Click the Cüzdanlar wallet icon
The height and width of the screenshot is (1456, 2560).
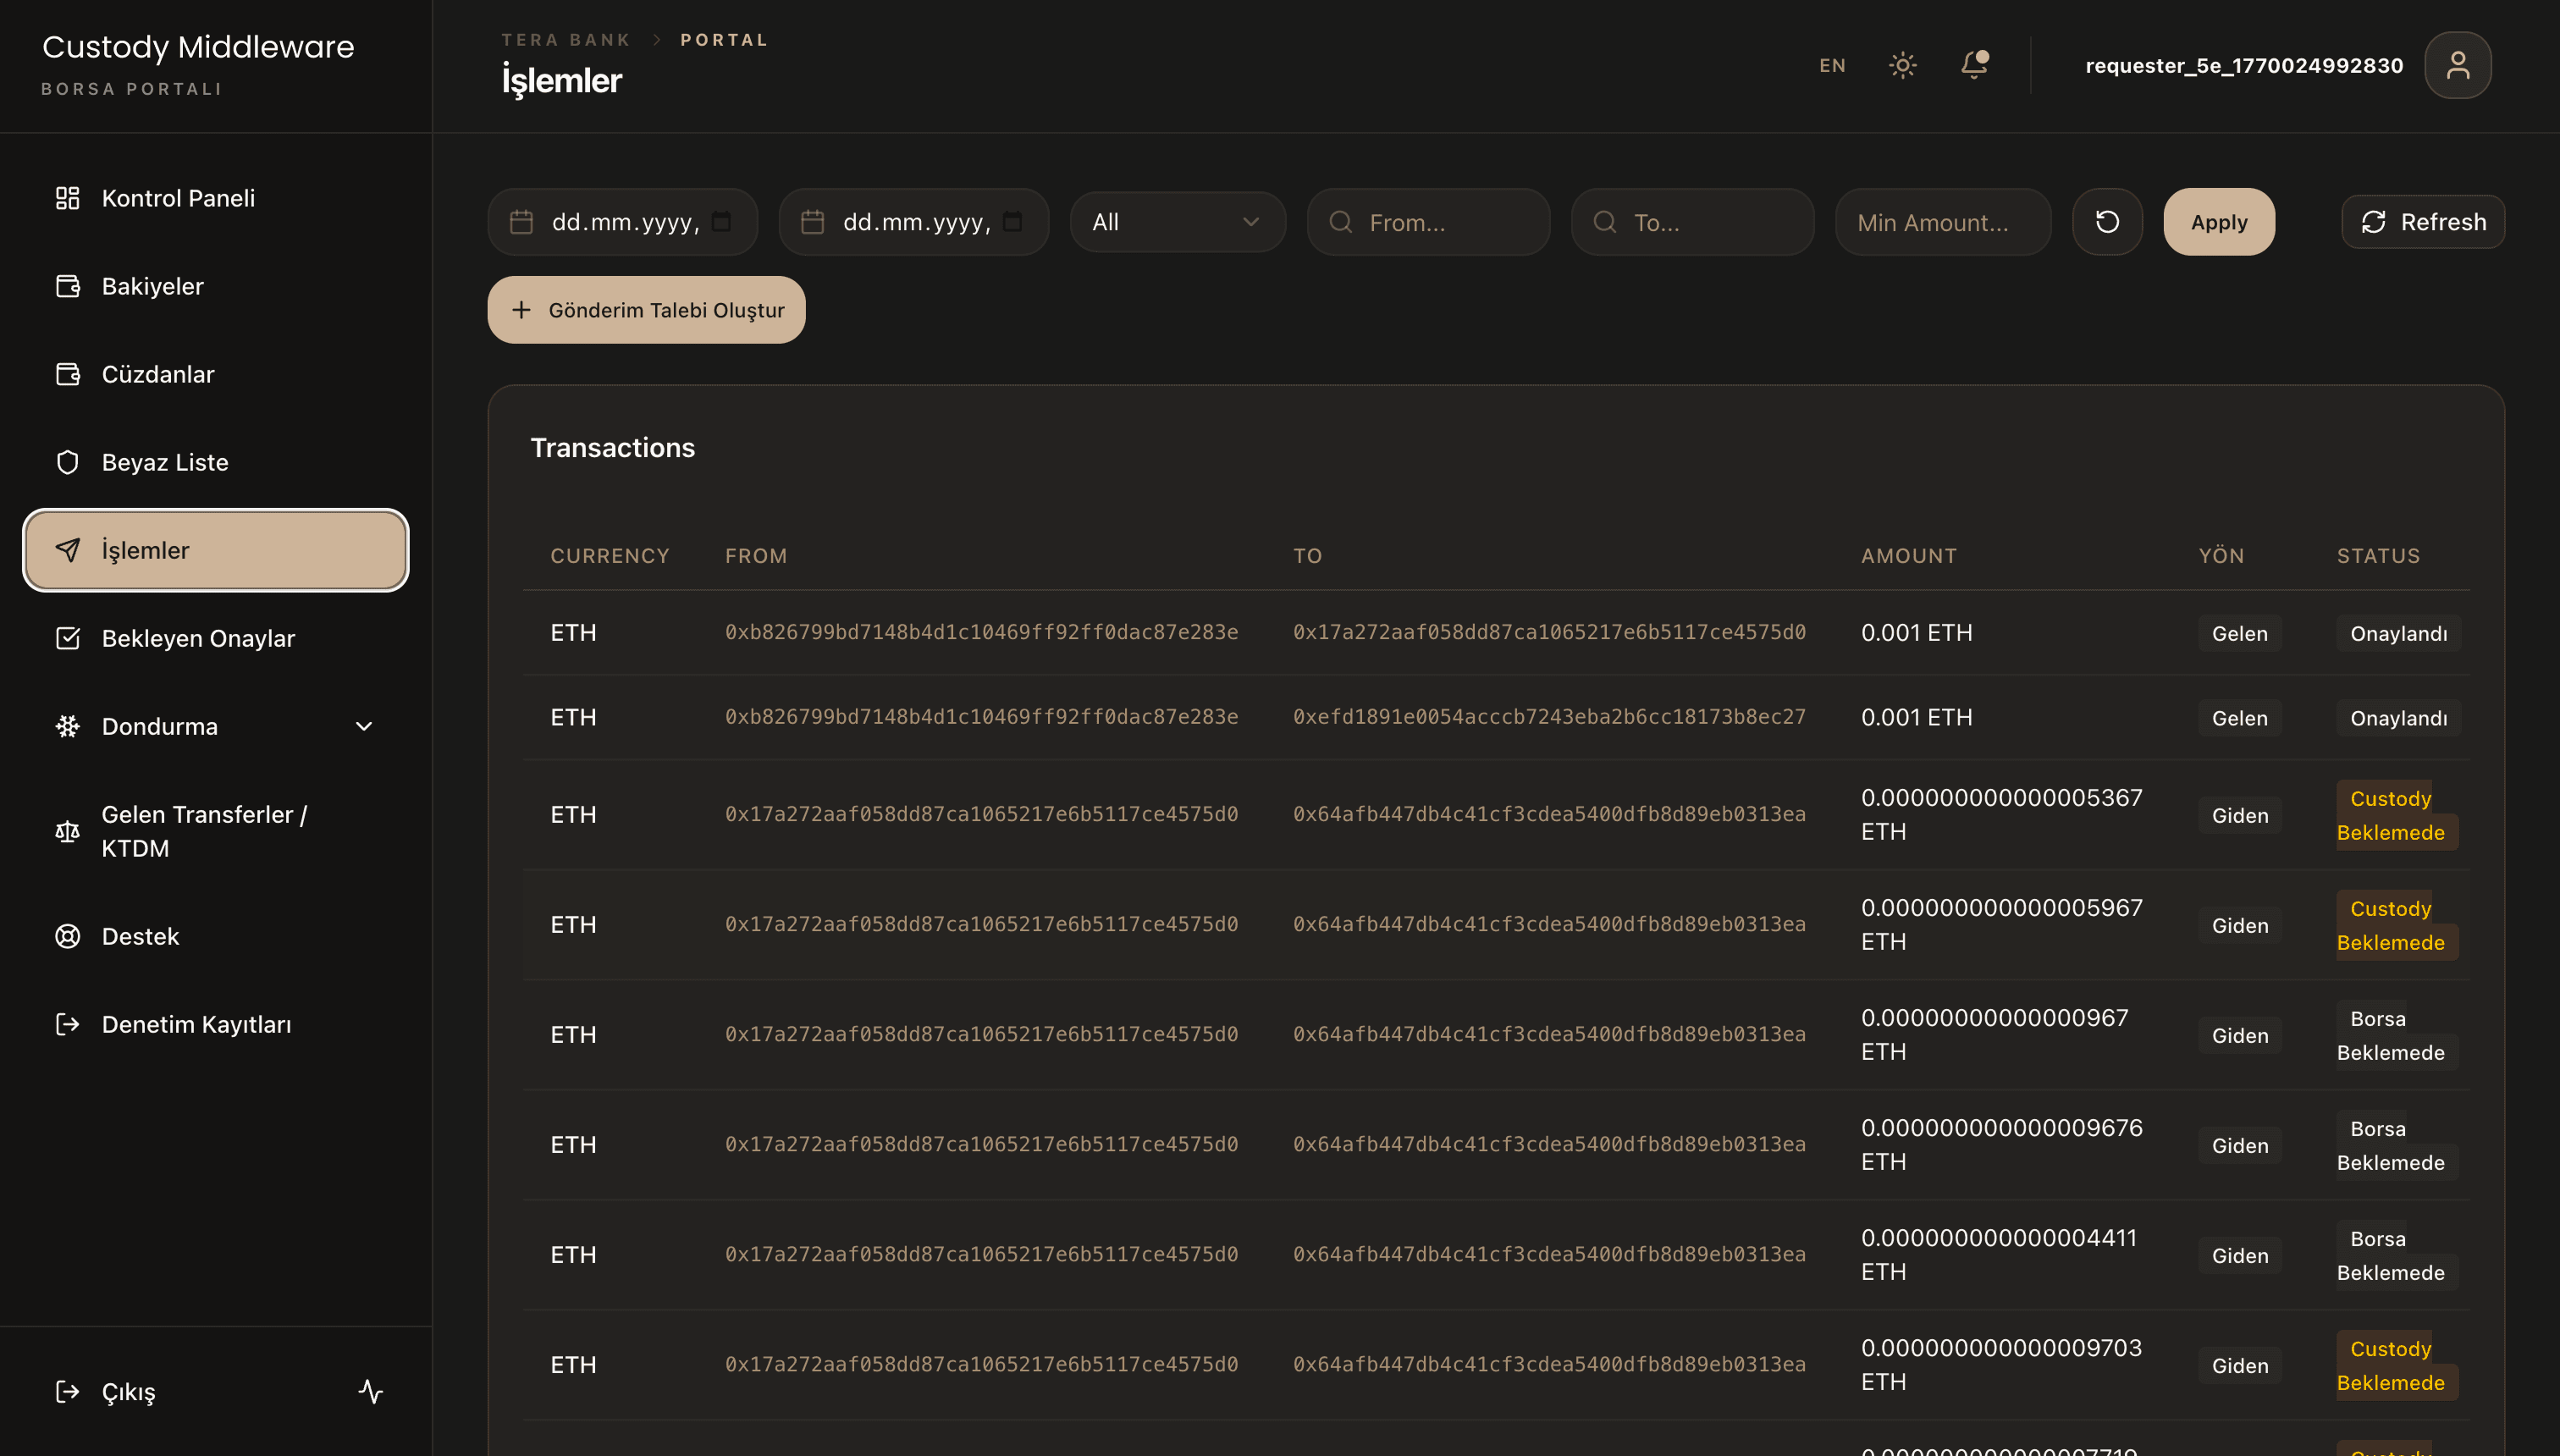(67, 374)
